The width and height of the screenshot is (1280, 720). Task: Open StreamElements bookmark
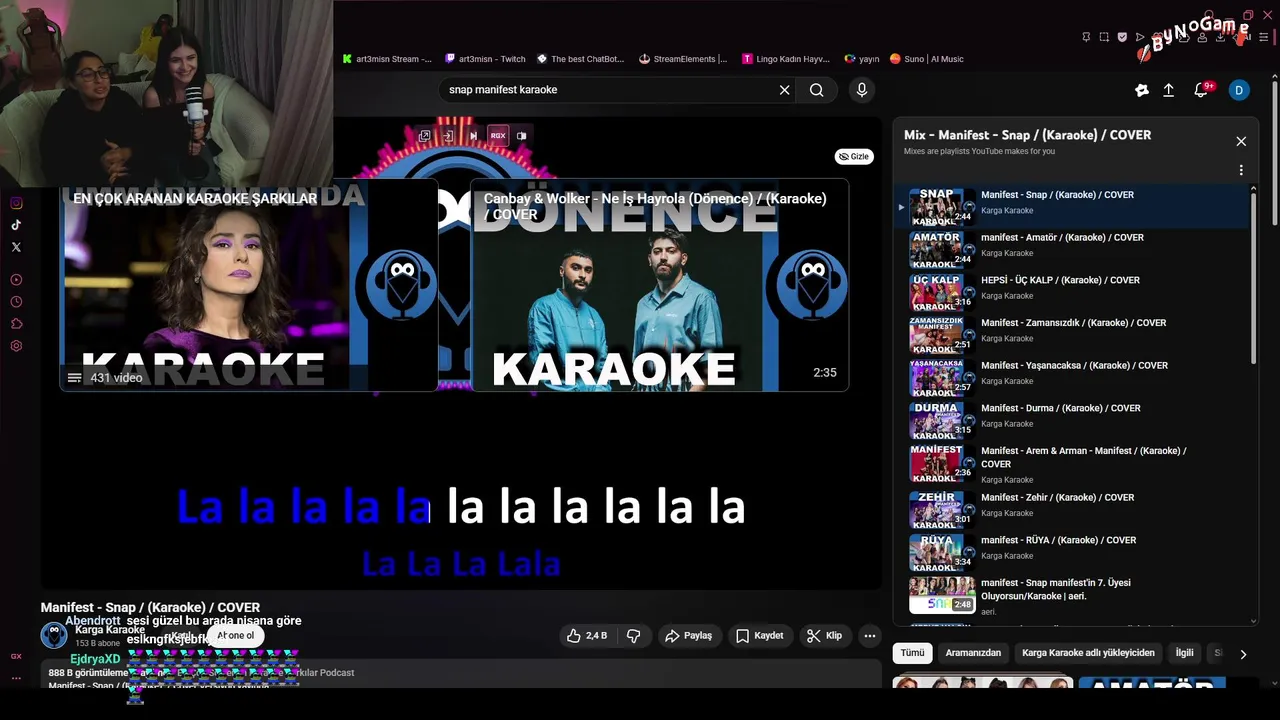click(683, 59)
